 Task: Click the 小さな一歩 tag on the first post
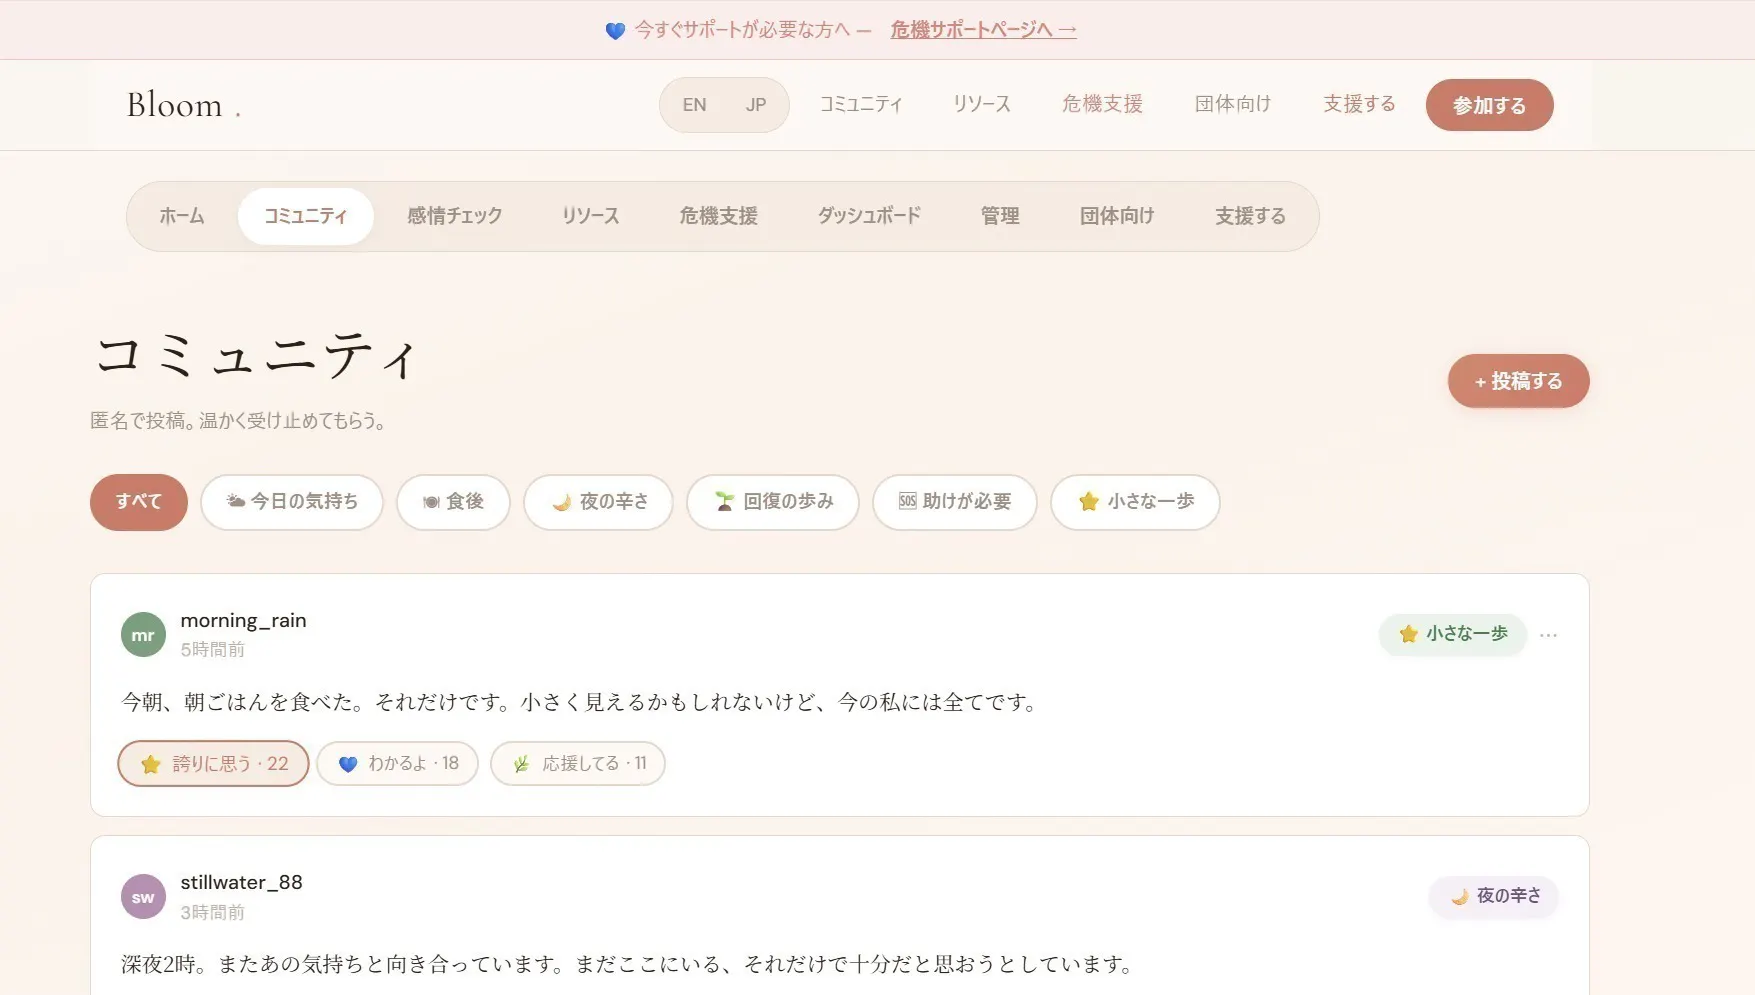point(1452,634)
